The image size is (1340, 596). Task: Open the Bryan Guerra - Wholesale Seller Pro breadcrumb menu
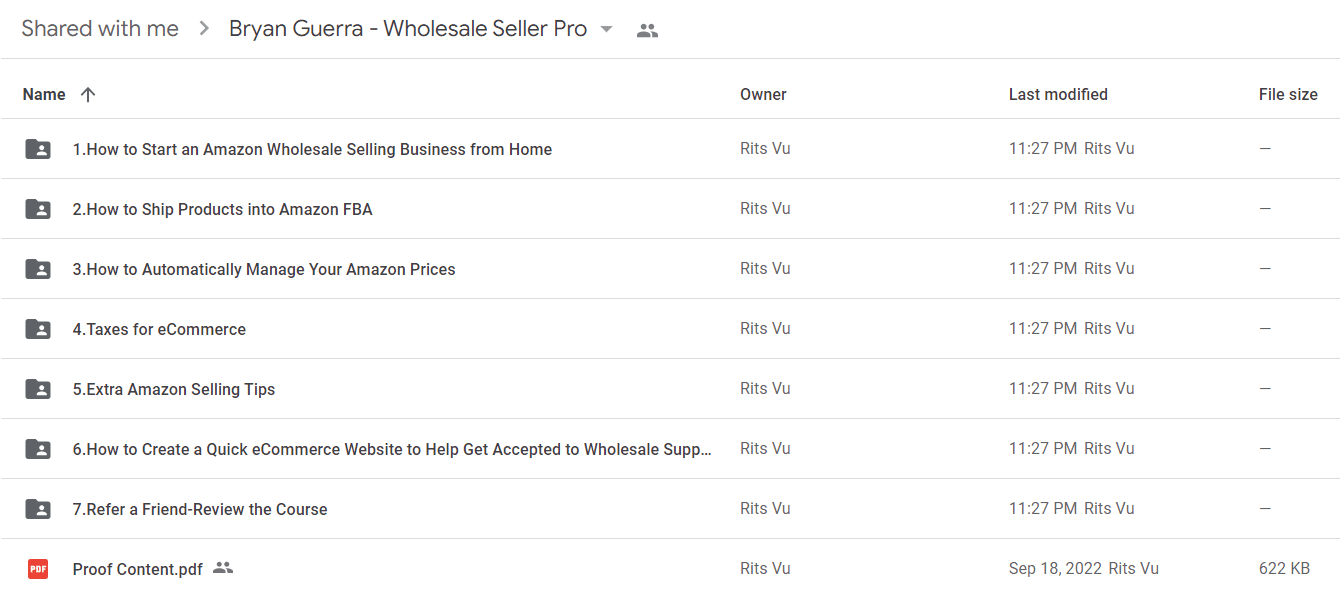[421, 29]
